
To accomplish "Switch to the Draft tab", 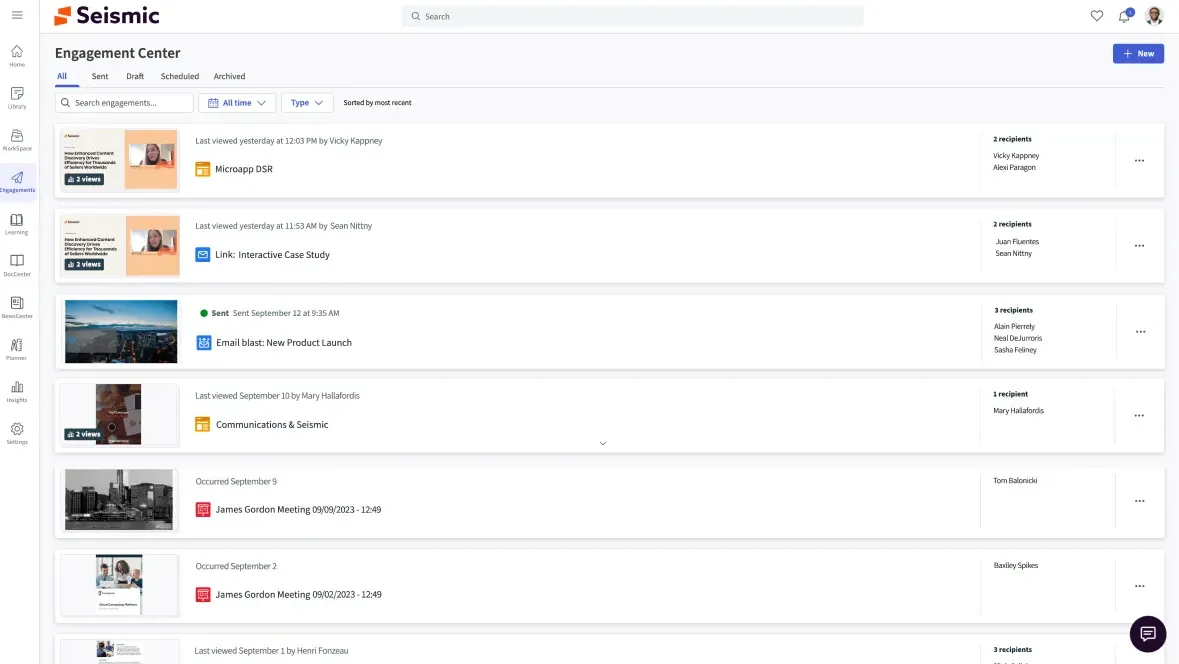I will click(x=135, y=76).
